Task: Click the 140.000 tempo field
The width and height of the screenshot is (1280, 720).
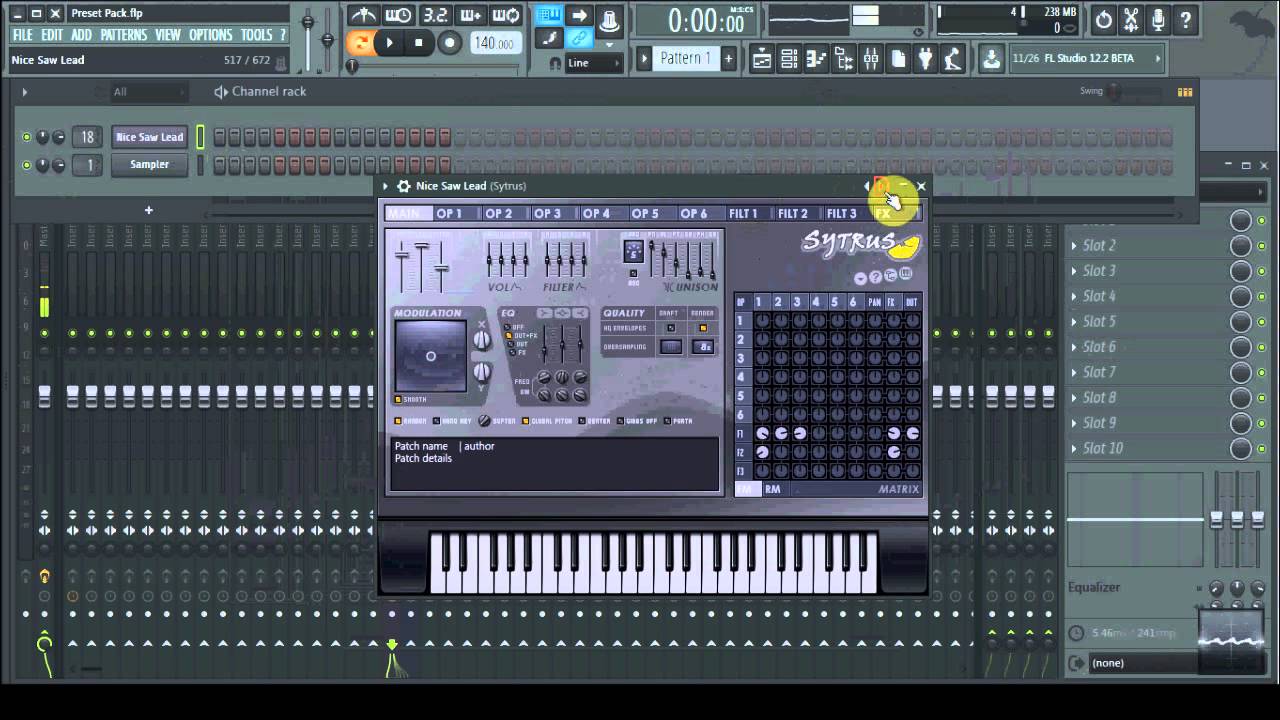Action: 494,43
